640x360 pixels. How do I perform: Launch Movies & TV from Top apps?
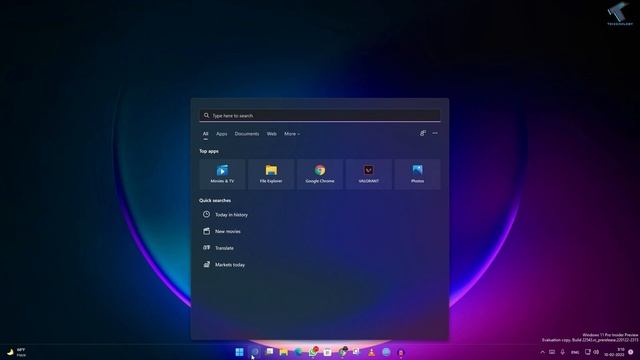point(222,174)
